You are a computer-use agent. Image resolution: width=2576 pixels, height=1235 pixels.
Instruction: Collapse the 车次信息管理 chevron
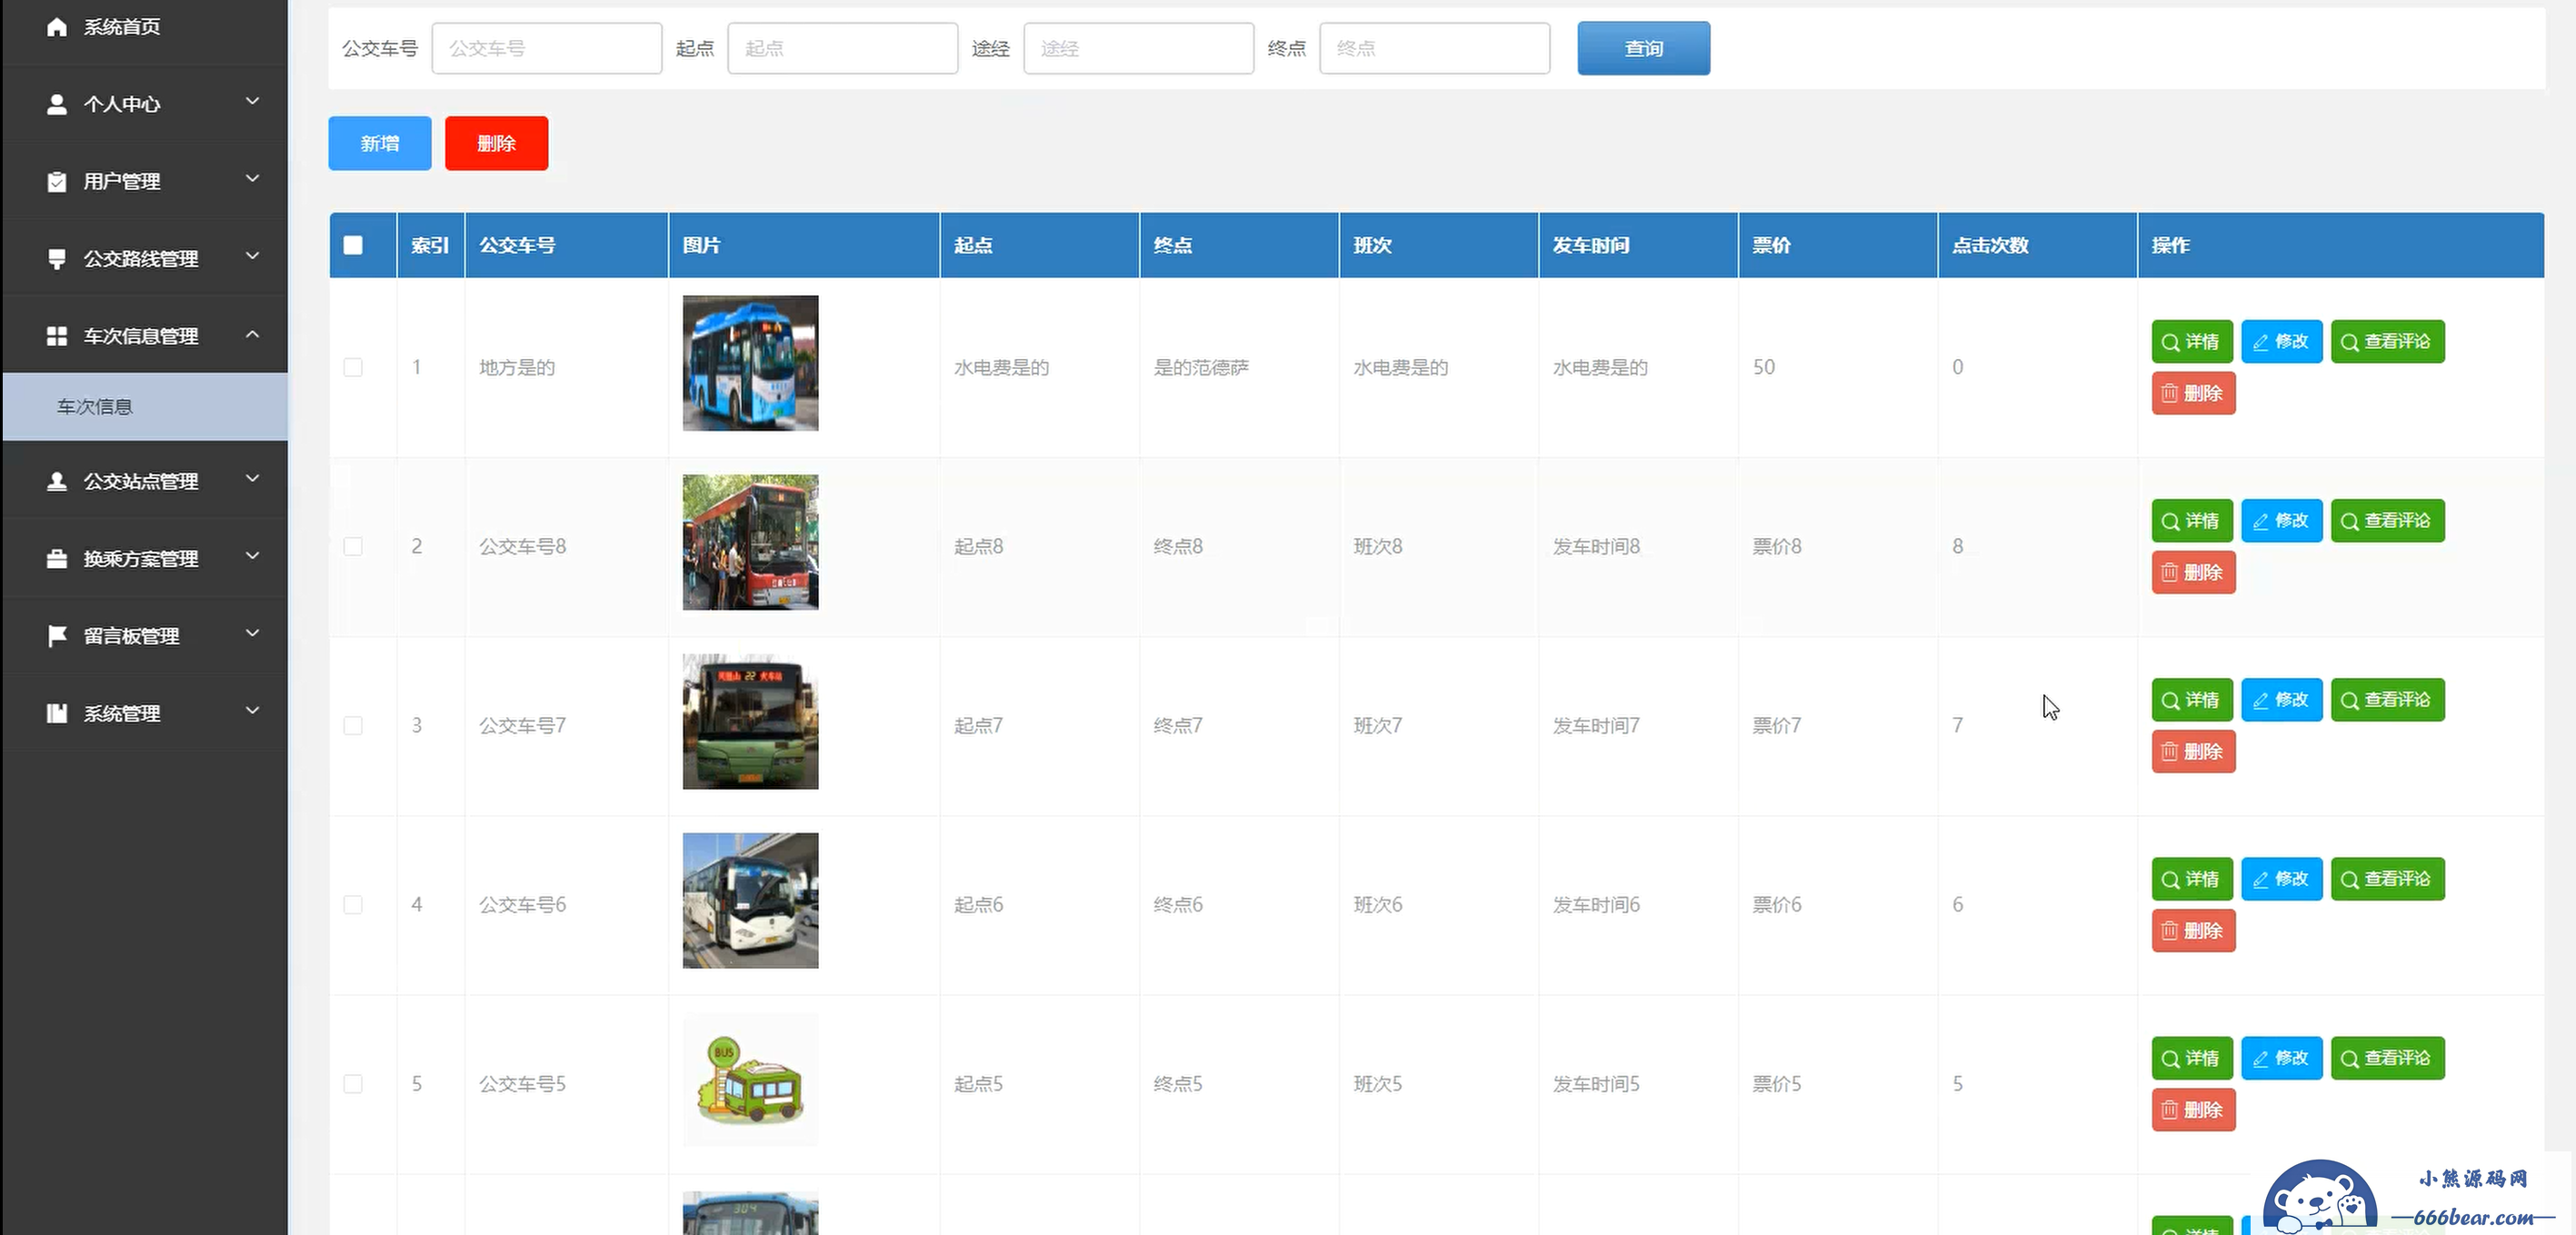tap(252, 334)
